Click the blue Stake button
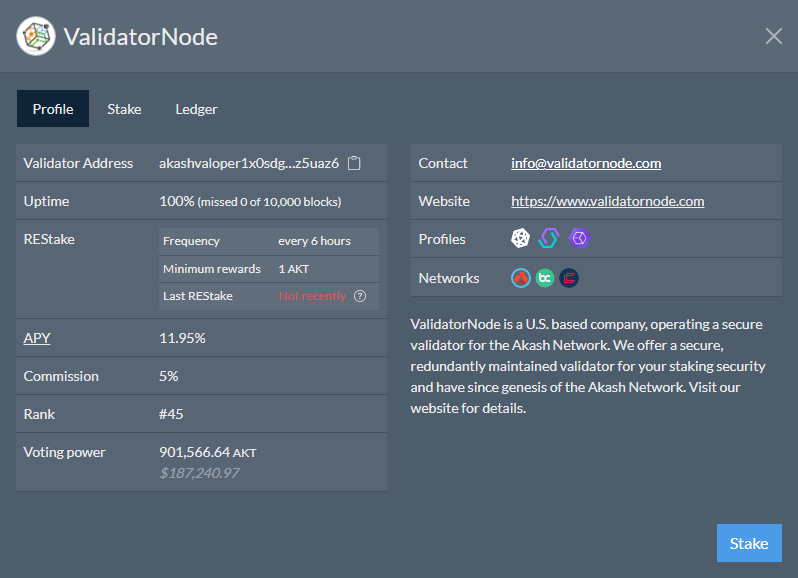Viewport: 798px width, 578px height. [x=749, y=543]
